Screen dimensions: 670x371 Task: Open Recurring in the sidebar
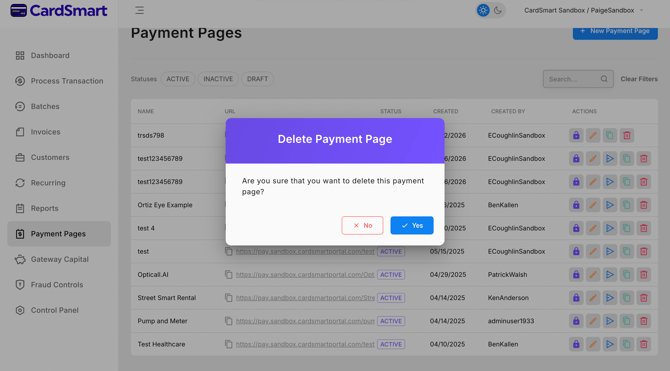[x=59, y=183]
